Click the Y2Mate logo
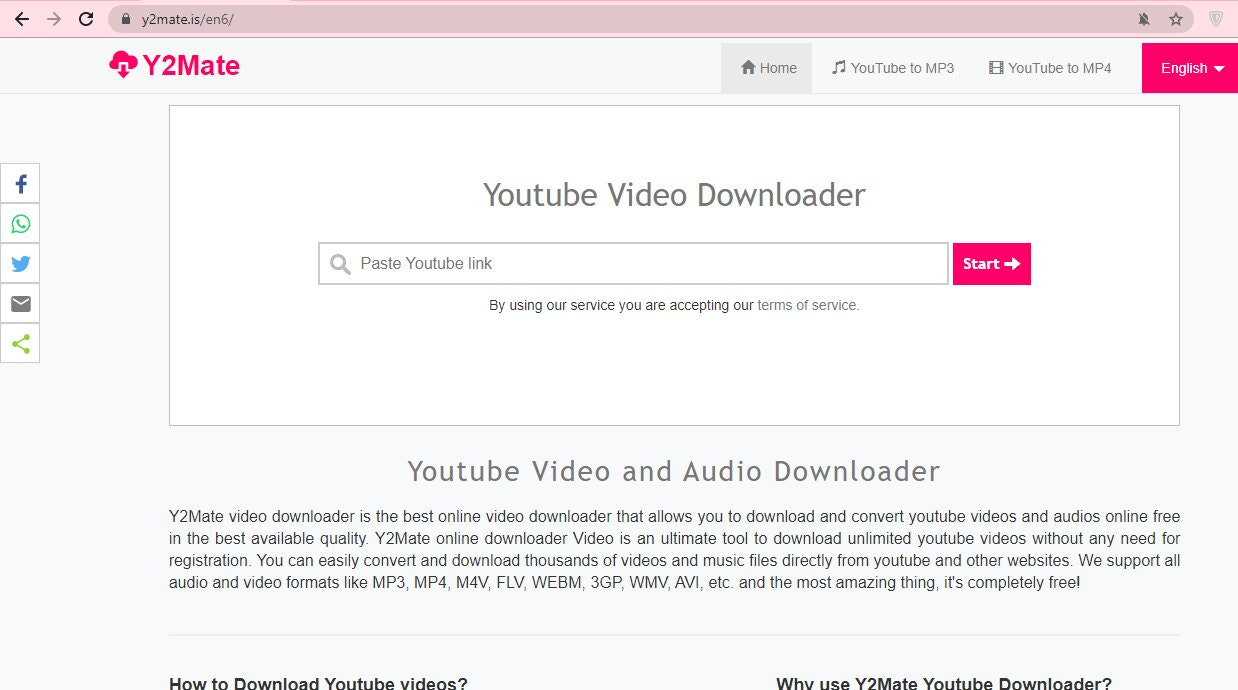The width and height of the screenshot is (1238, 690). 175,66
